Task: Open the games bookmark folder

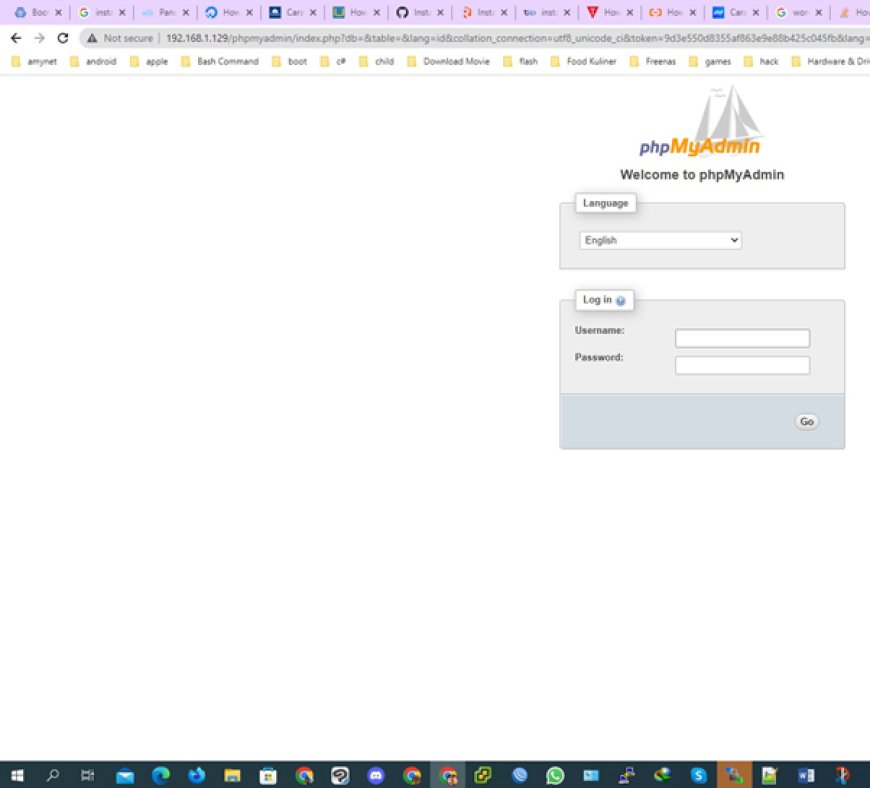Action: click(710, 61)
